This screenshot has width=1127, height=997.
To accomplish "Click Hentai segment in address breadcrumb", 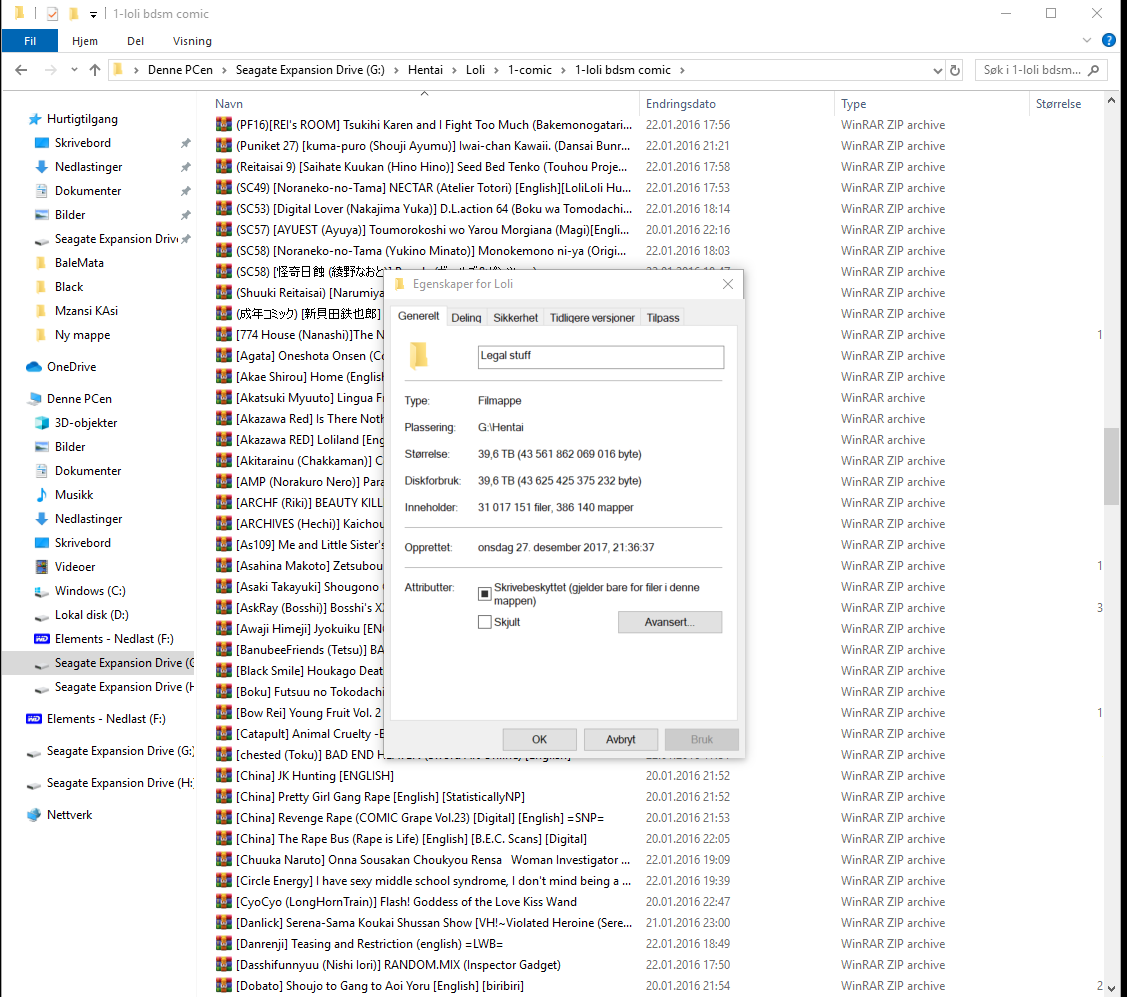I will (426, 70).
